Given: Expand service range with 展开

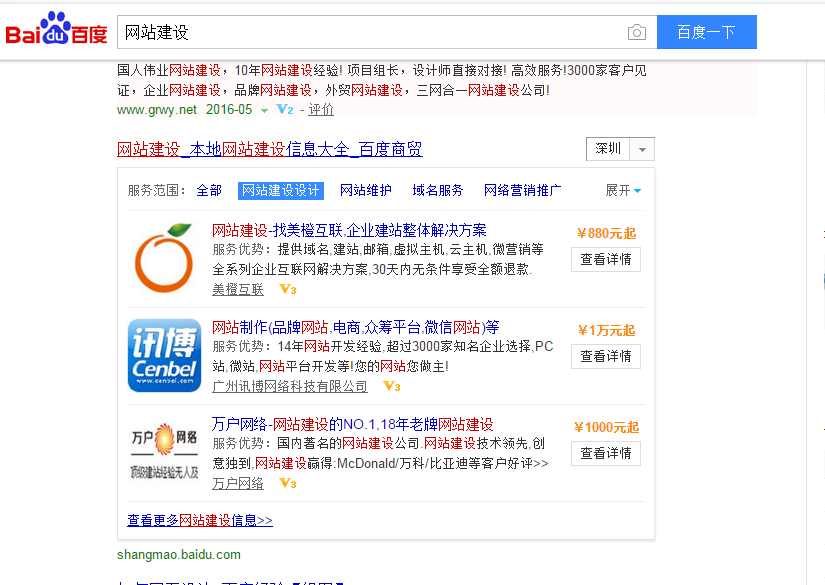Looking at the screenshot, I should 623,190.
